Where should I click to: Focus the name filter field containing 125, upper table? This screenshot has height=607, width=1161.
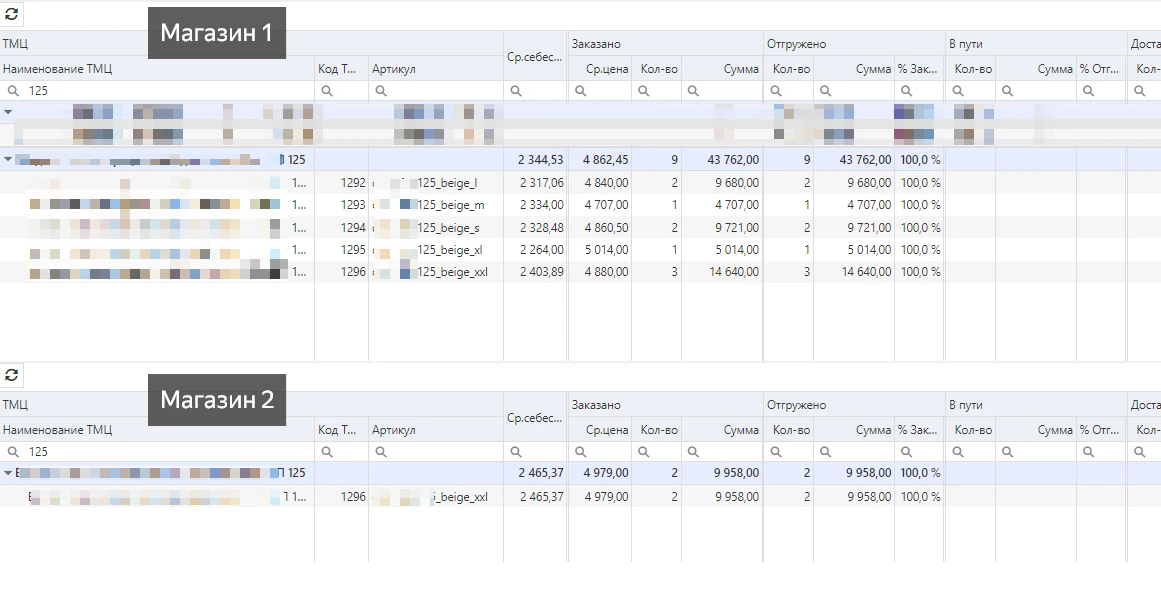pos(165,91)
